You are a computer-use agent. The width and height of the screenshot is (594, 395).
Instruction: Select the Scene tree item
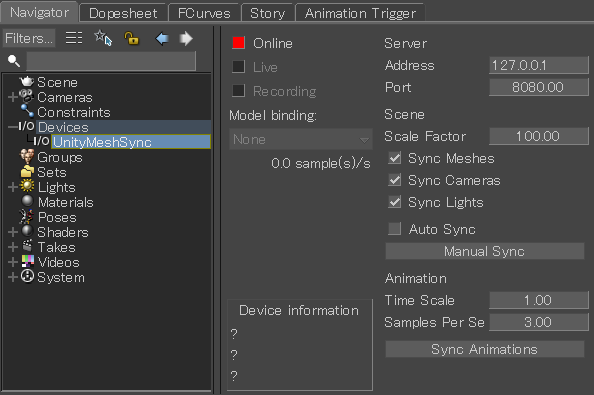coord(57,82)
